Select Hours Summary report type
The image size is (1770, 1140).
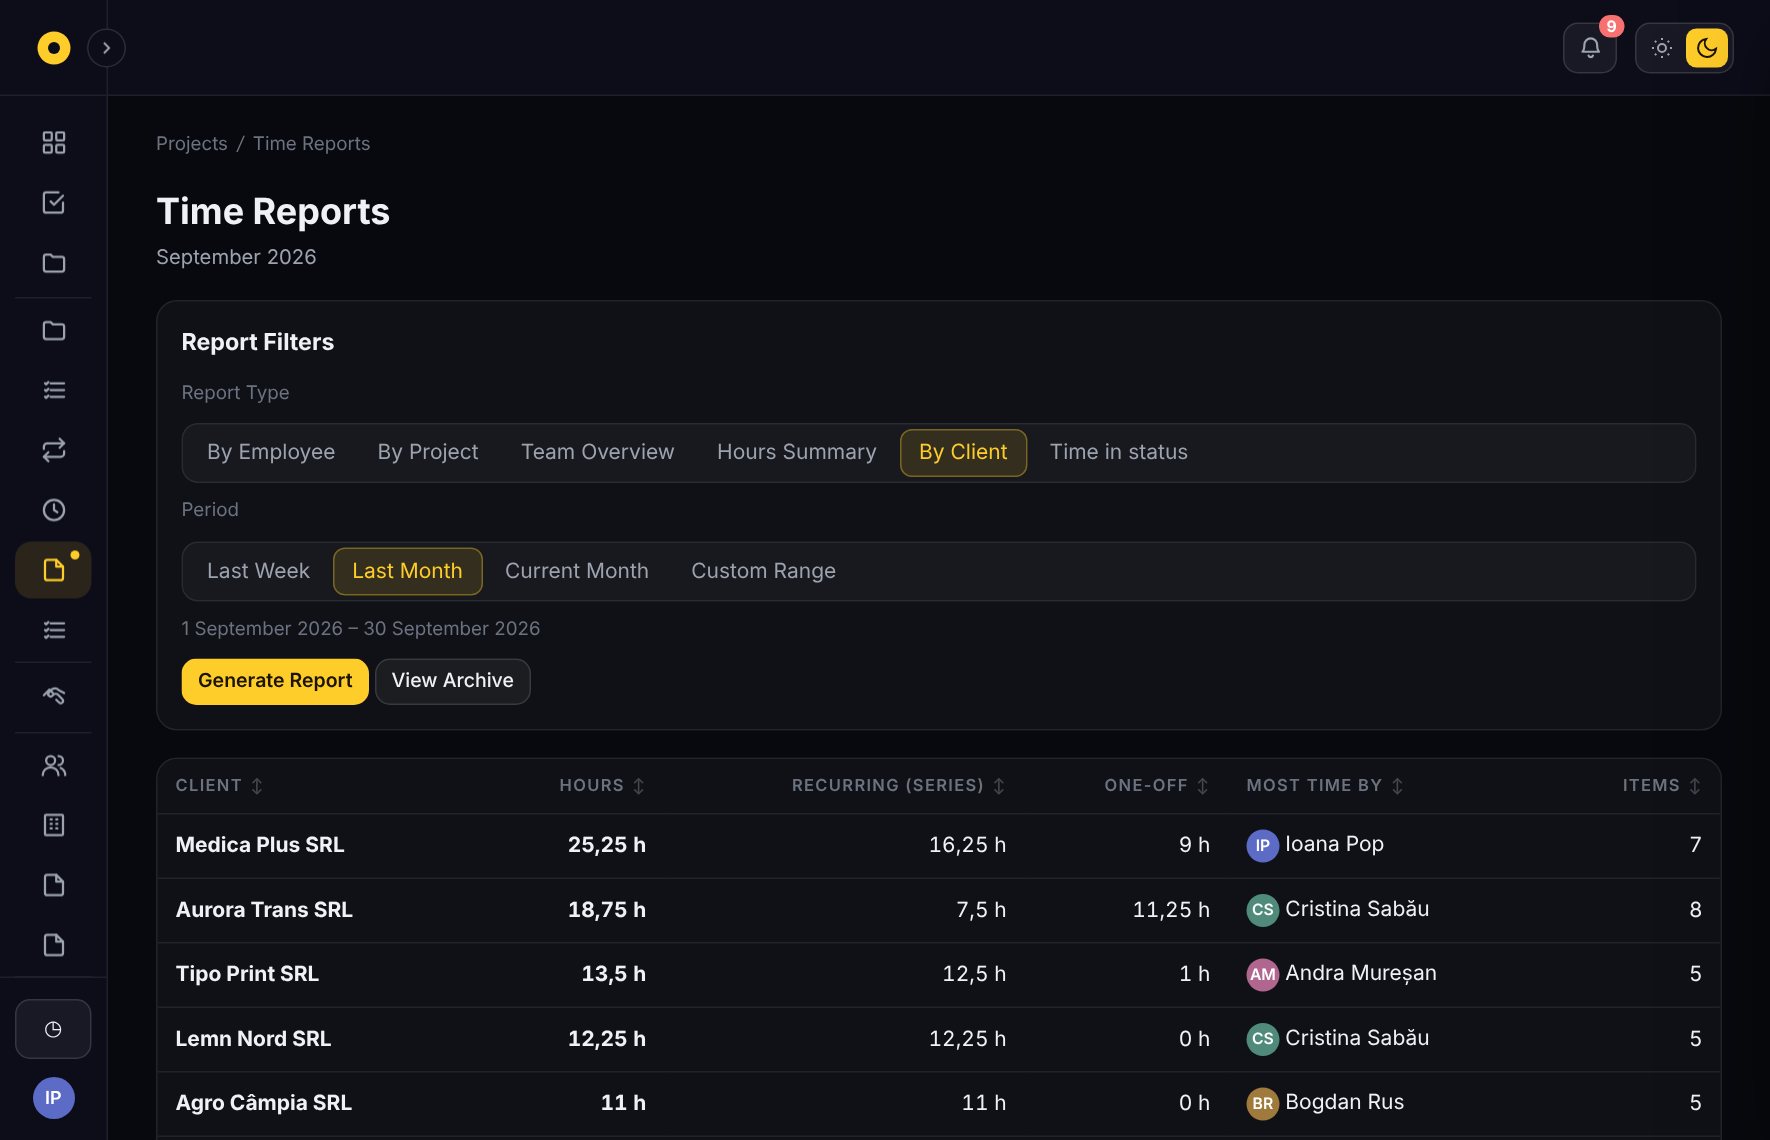(797, 452)
